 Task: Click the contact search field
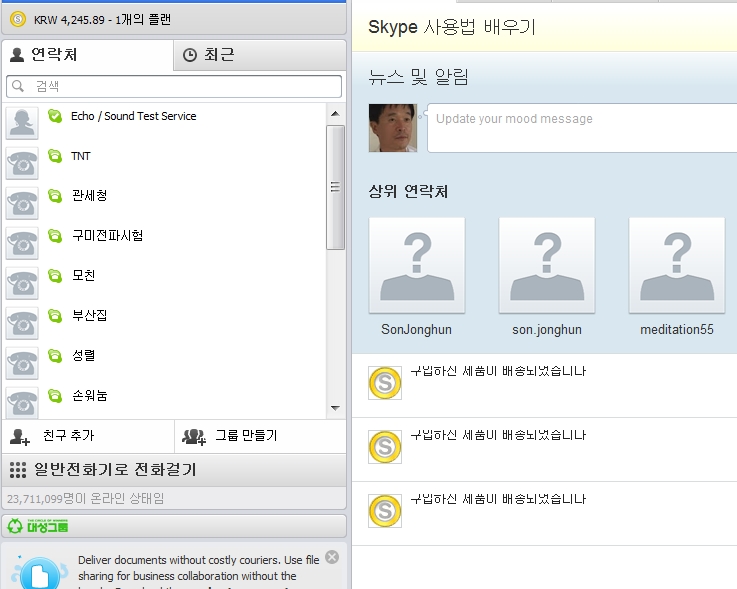175,87
